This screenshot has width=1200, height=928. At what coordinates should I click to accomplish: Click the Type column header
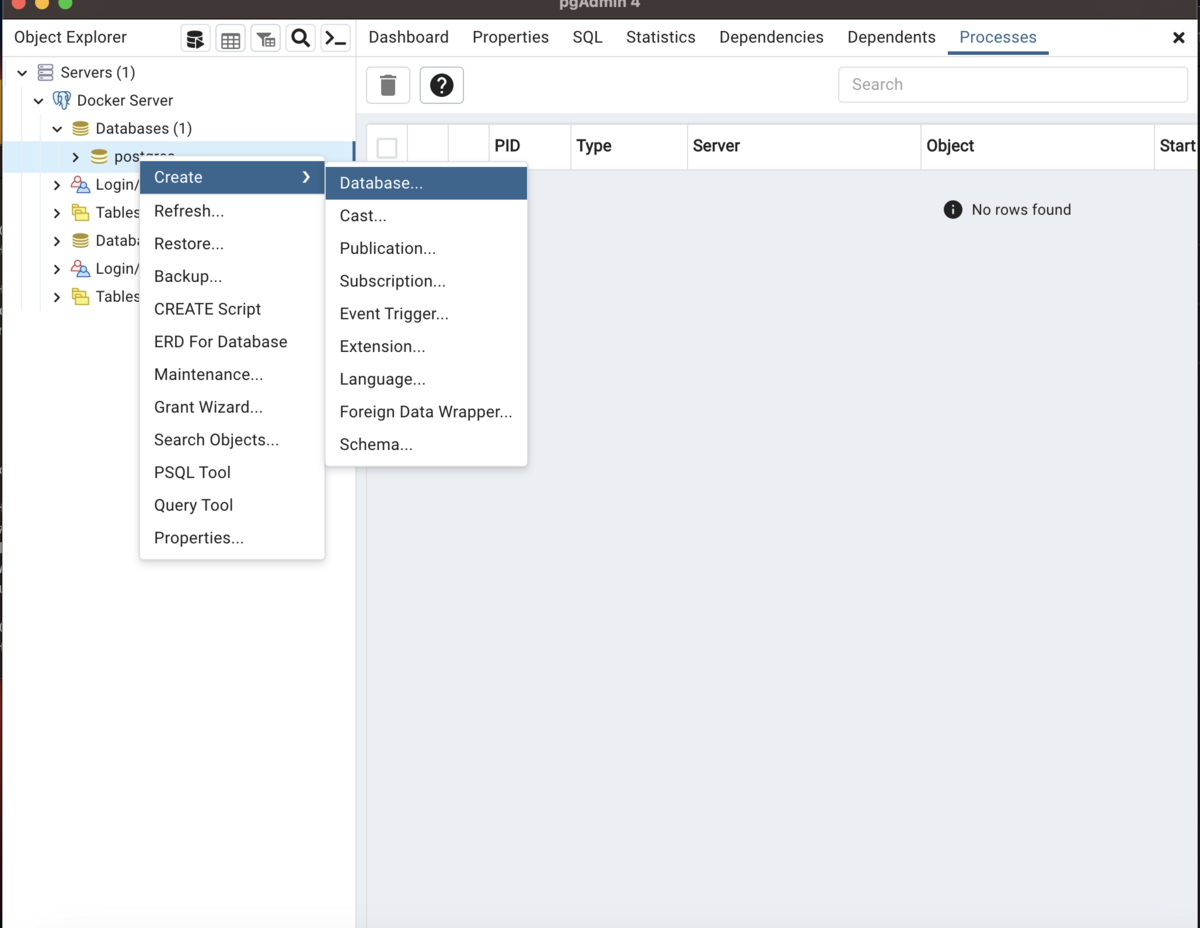[628, 146]
